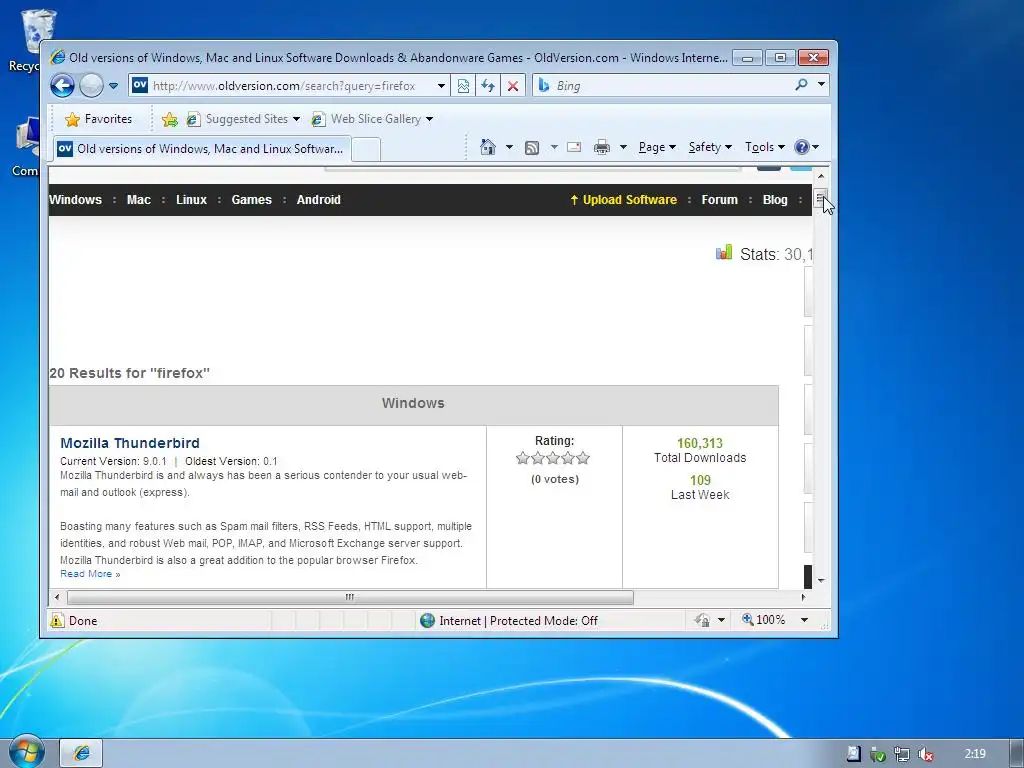Open the Mozilla Thunderbird result title
Image resolution: width=1024 pixels, height=768 pixels.
click(130, 443)
